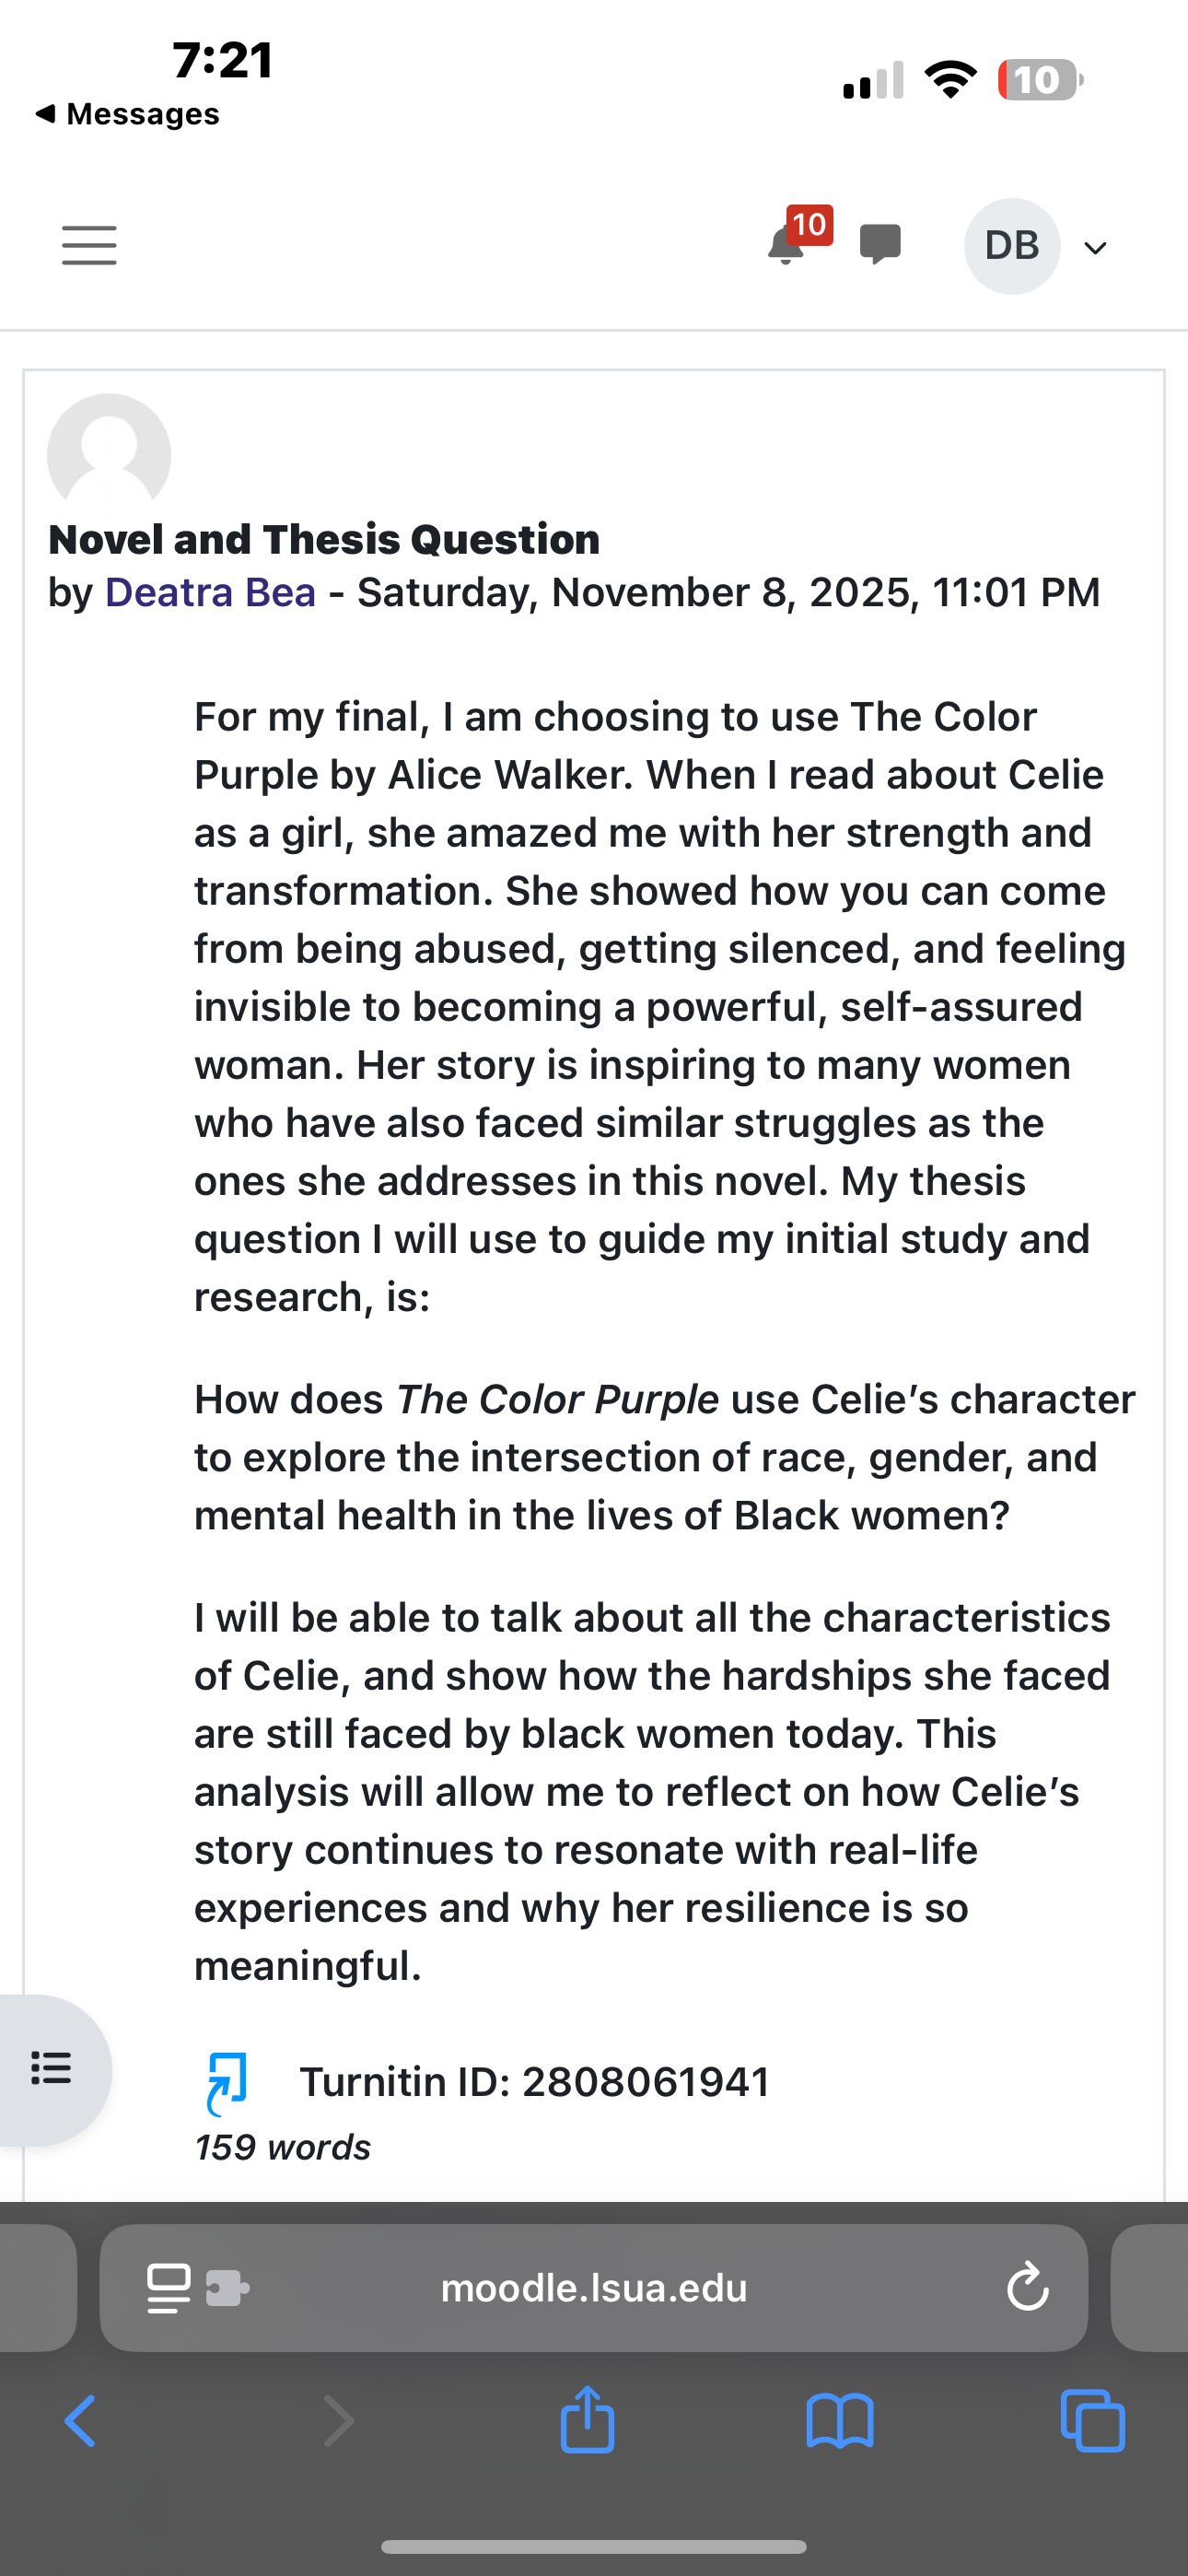Focus the moodle.lsua.edu address bar
The width and height of the screenshot is (1188, 2576).
(594, 2288)
